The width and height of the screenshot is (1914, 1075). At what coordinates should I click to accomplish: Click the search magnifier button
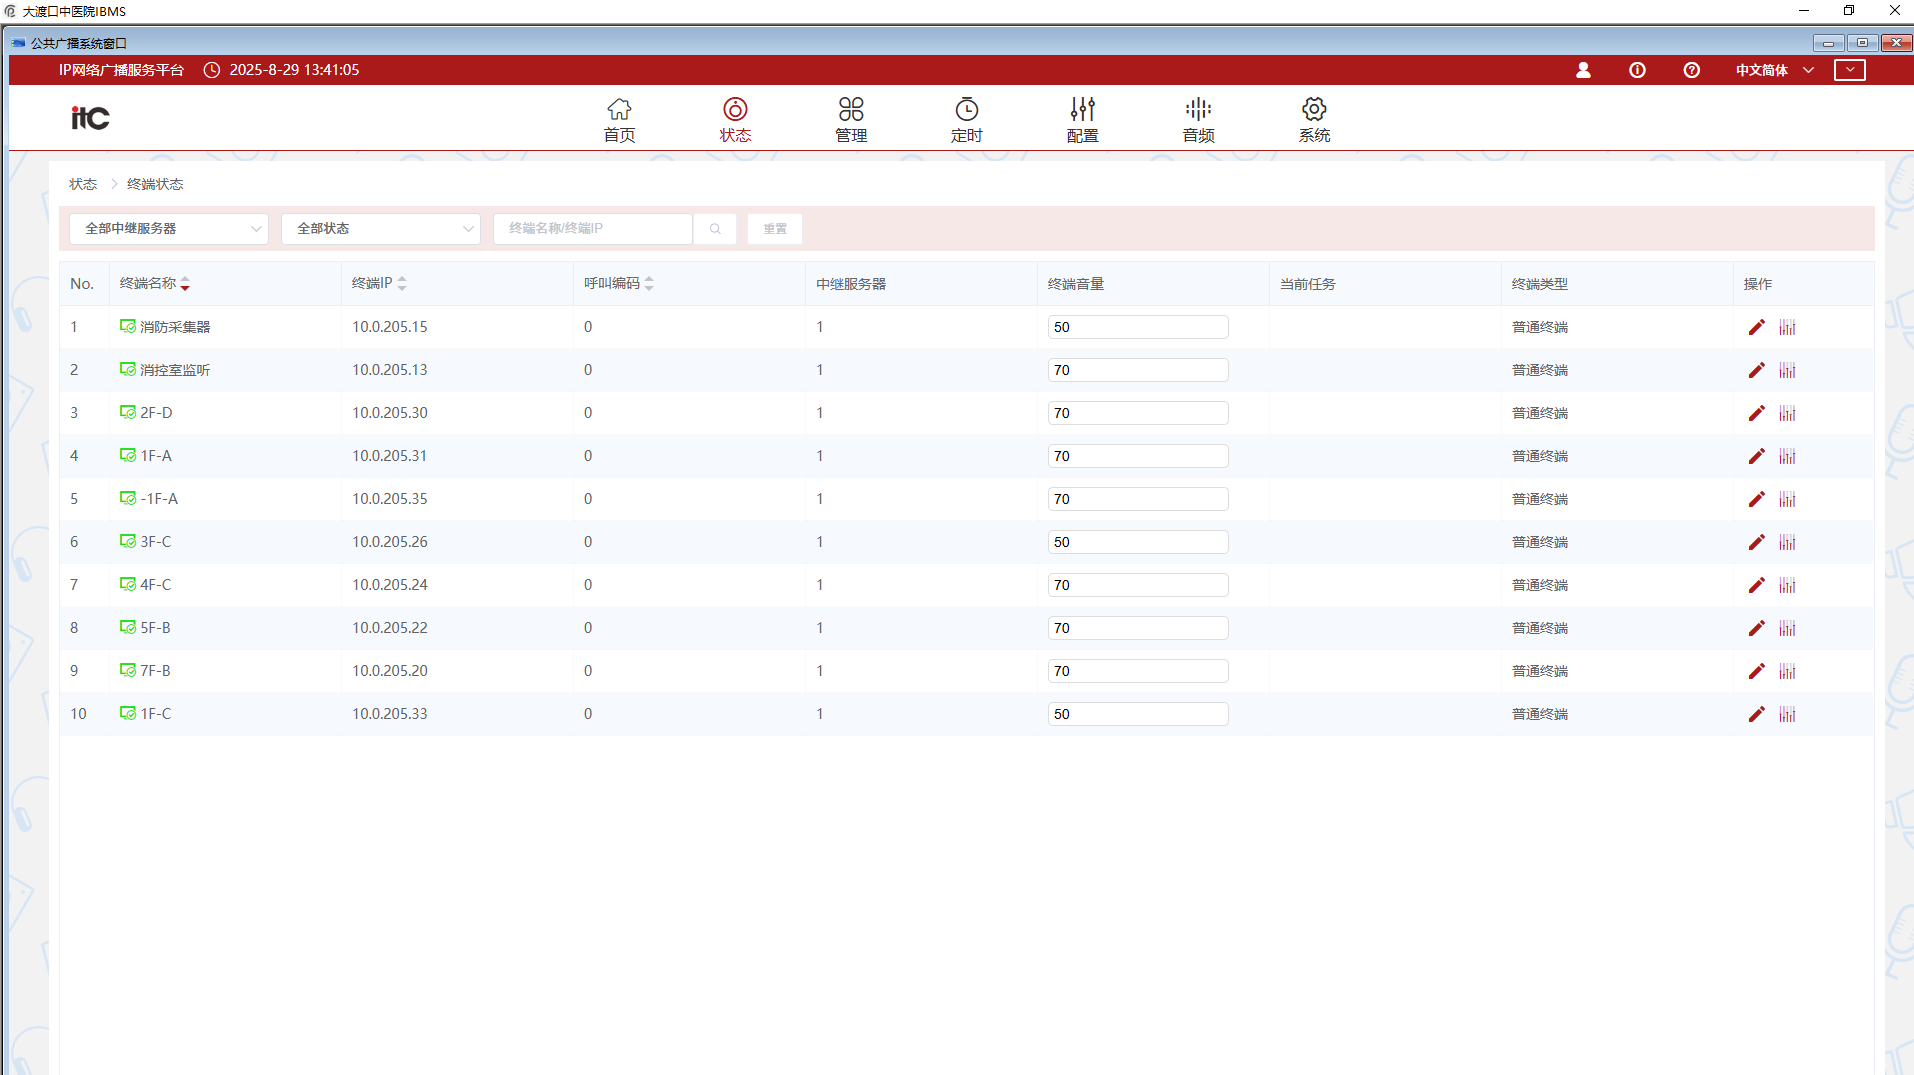pos(715,229)
